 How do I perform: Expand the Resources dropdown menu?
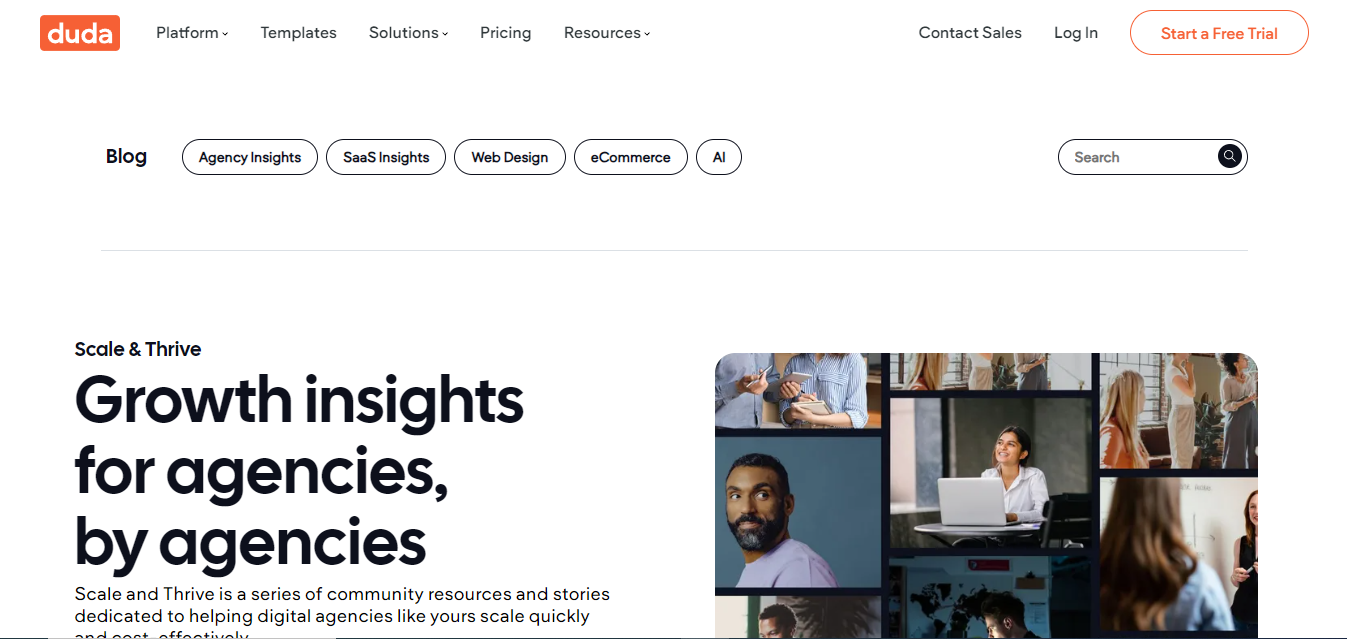(607, 33)
